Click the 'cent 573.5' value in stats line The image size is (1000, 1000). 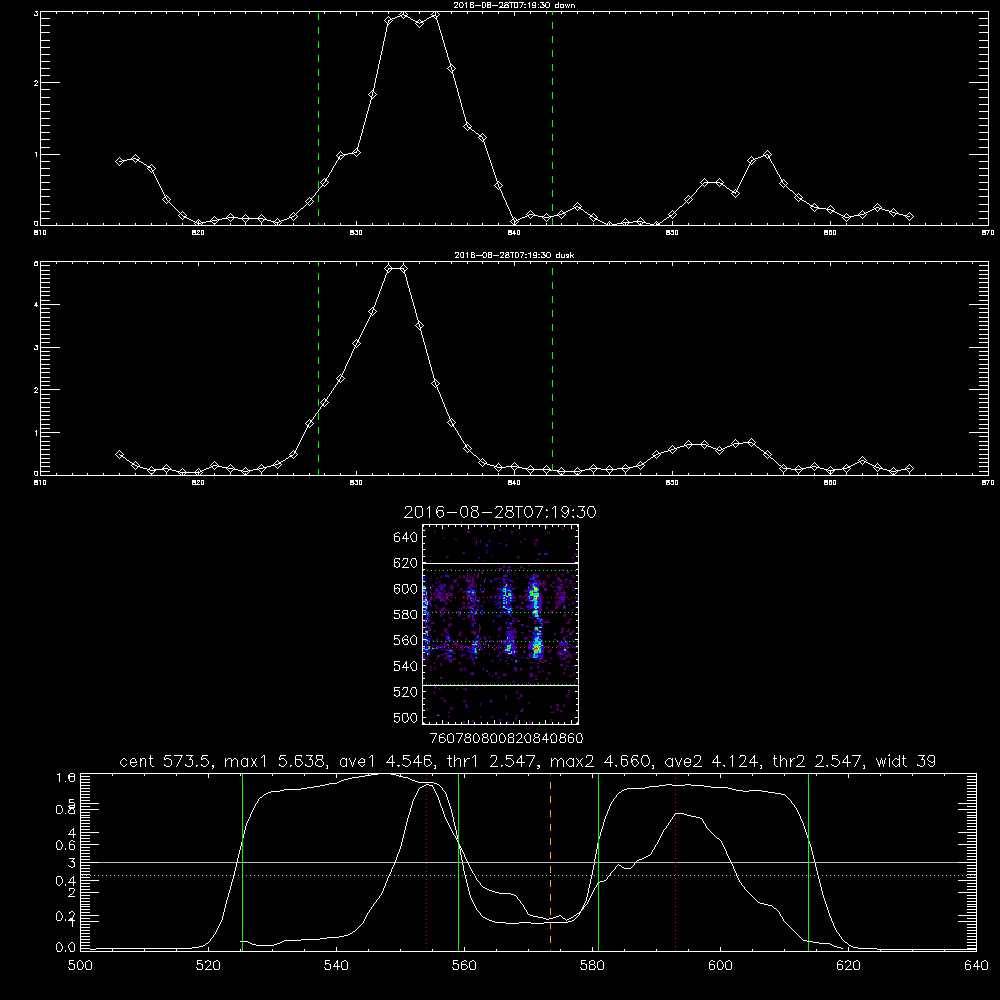tap(169, 761)
